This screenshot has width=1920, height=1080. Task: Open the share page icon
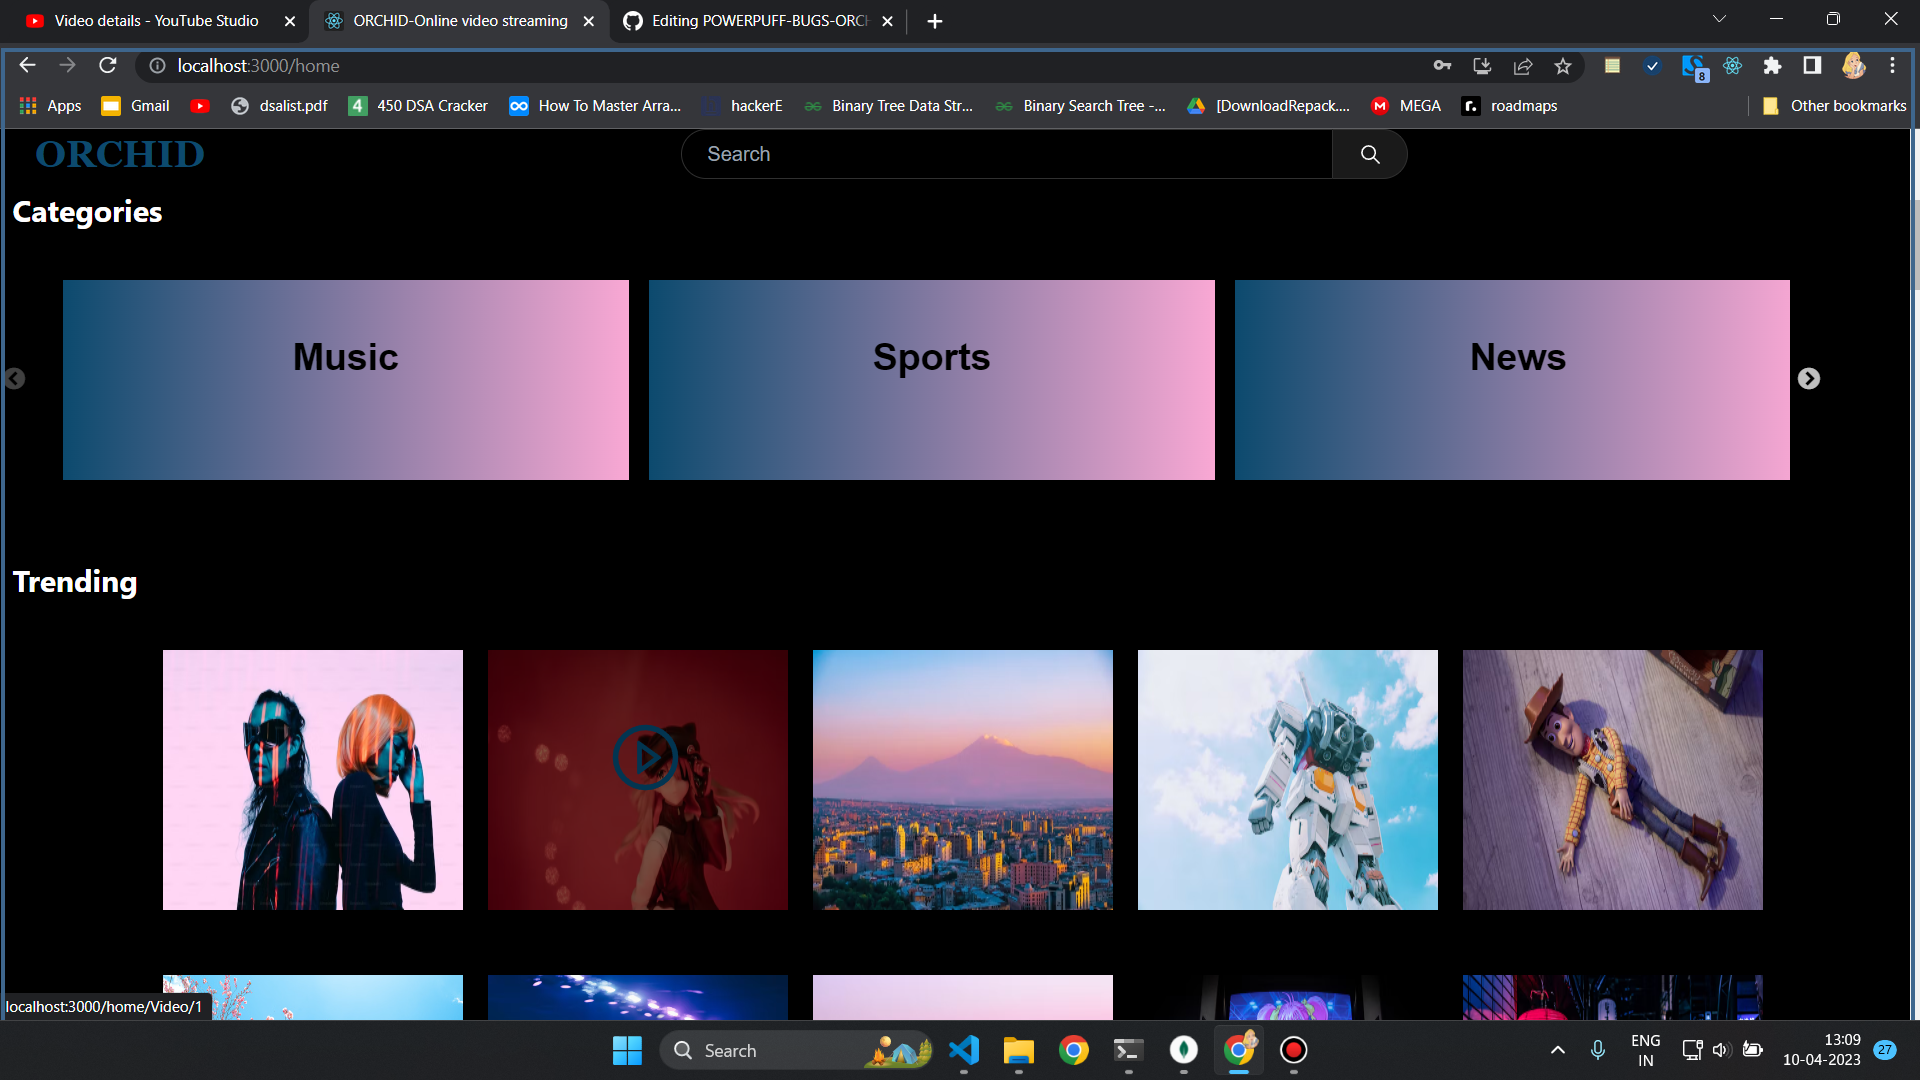(1523, 66)
